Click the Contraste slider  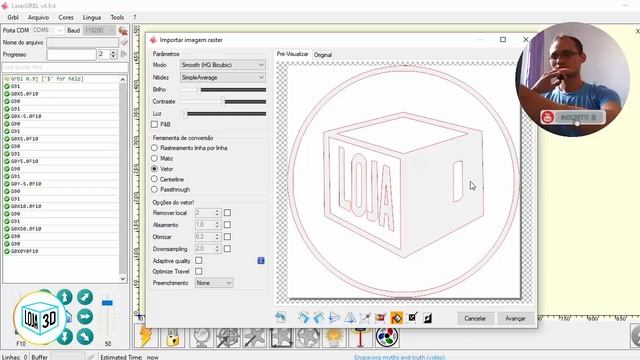(x=223, y=101)
